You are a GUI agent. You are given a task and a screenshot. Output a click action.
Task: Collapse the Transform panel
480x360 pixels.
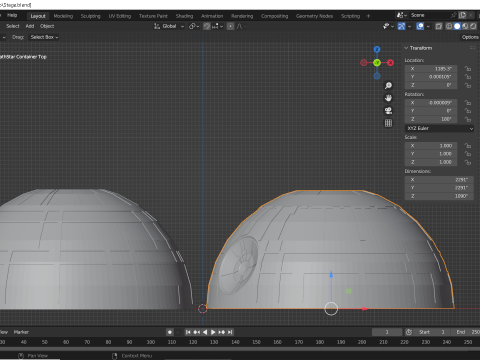point(406,48)
